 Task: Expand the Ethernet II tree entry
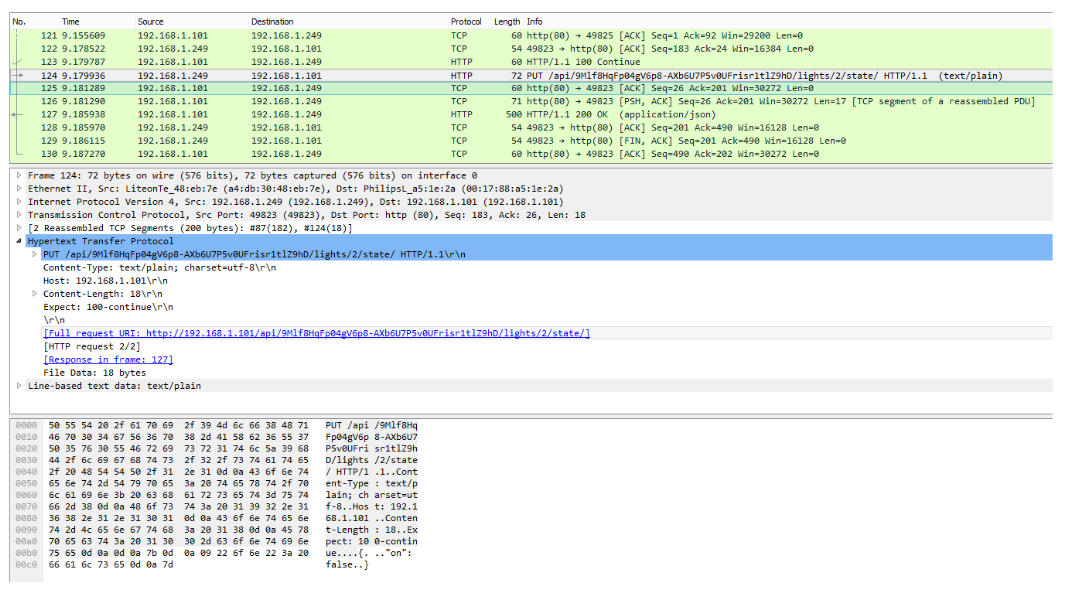(x=19, y=188)
